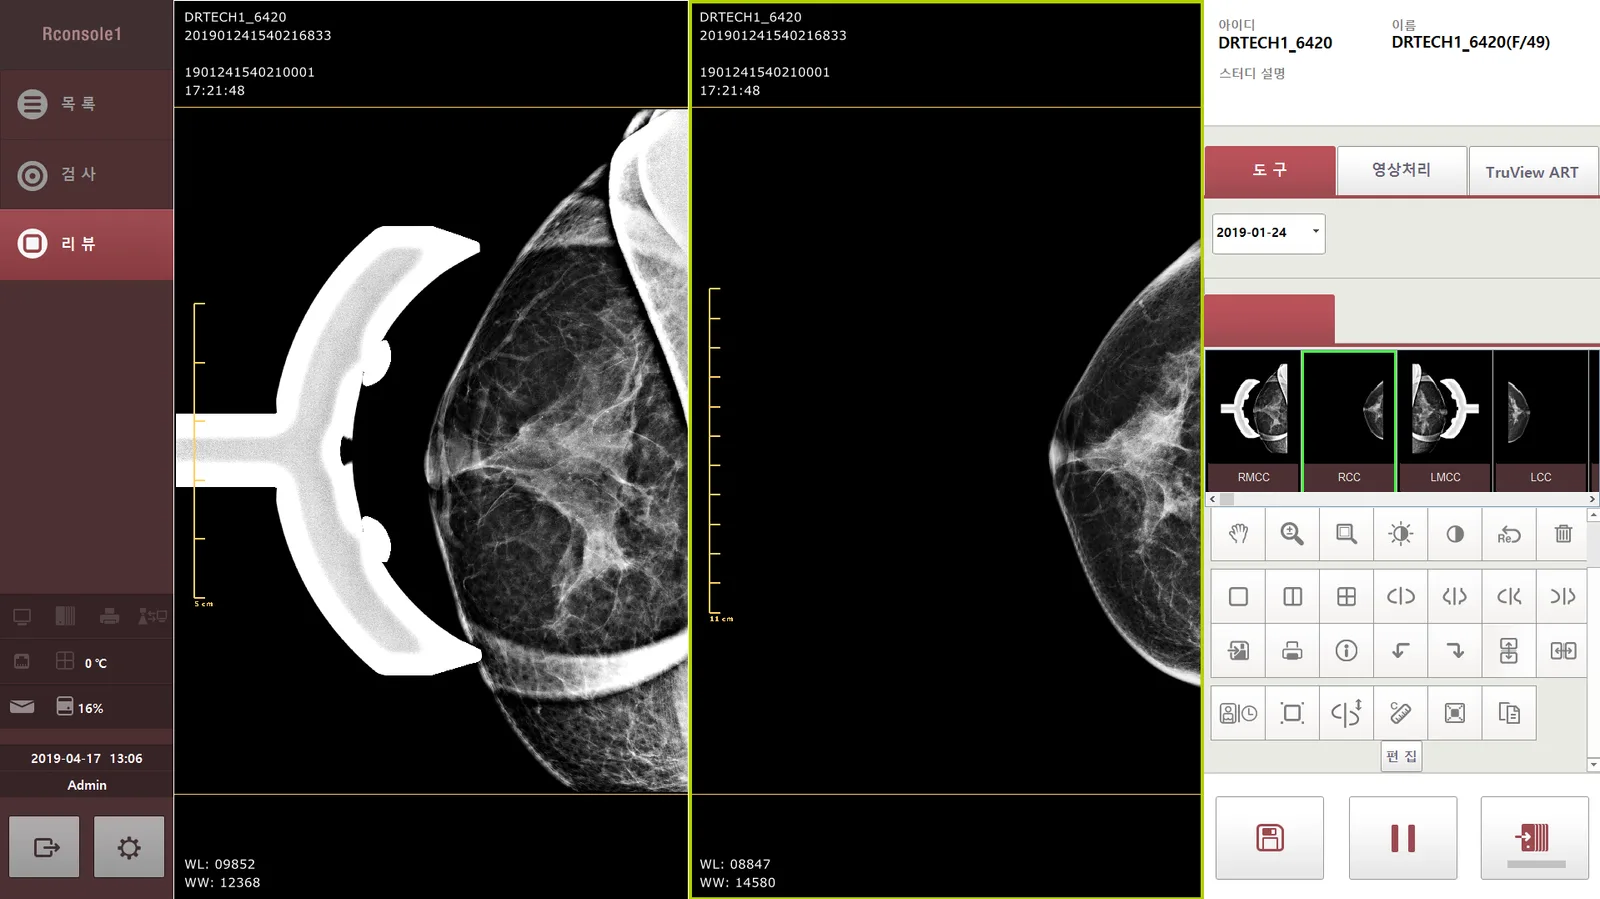Choose the region magnify tool
1600x899 pixels.
[x=1346, y=534]
